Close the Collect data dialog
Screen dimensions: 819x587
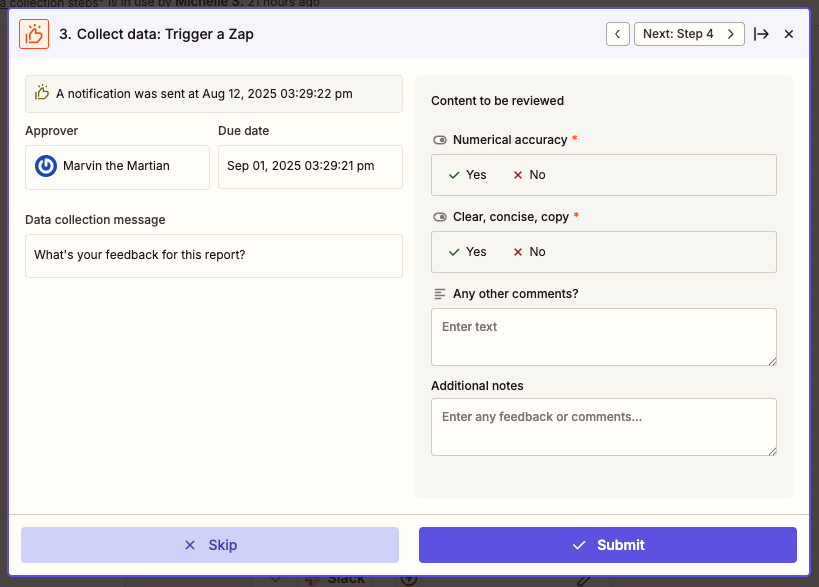coord(789,34)
